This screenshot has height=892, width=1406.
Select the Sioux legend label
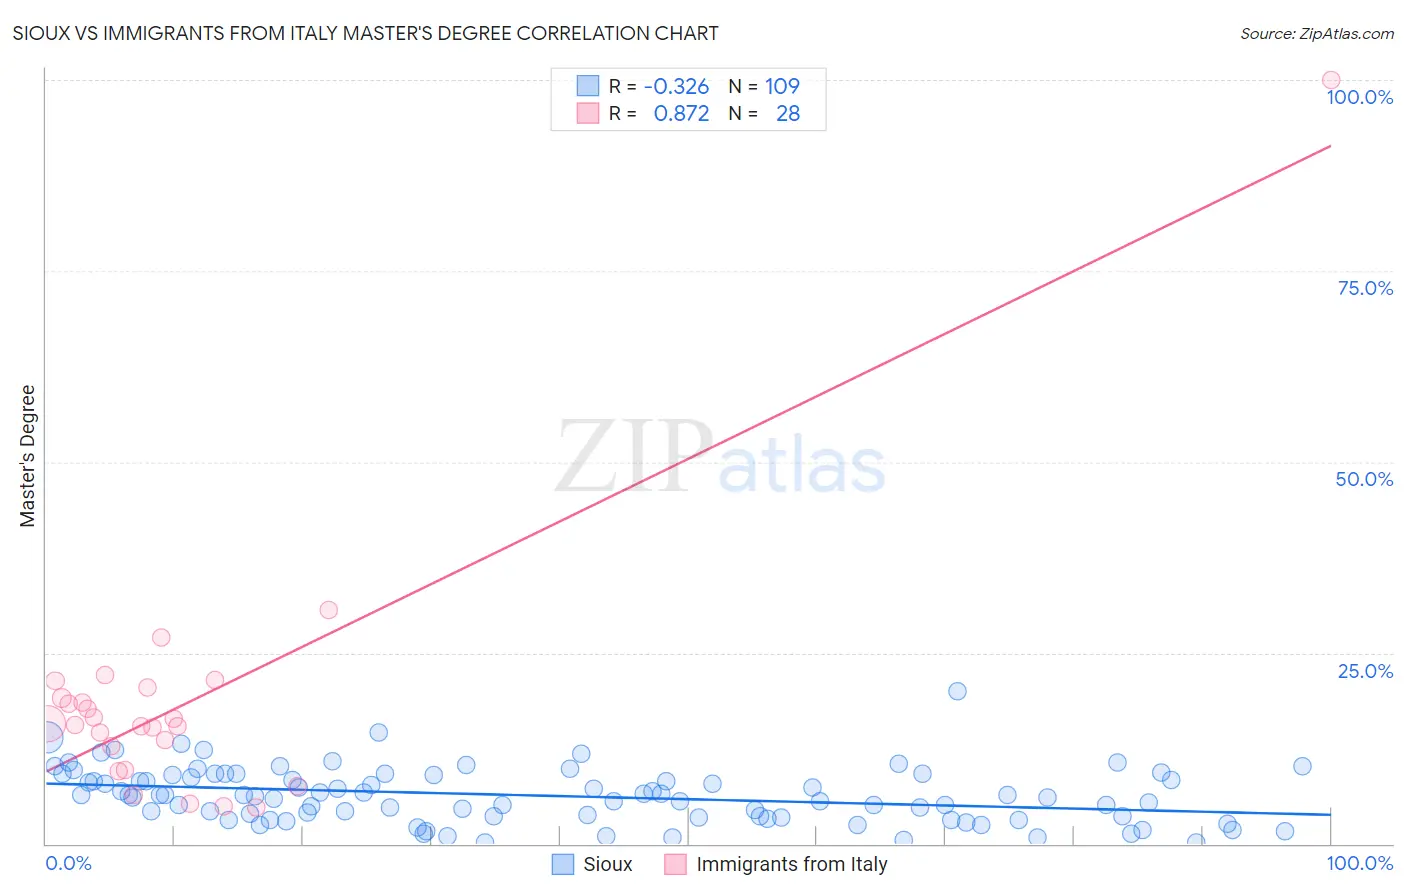coord(608,864)
